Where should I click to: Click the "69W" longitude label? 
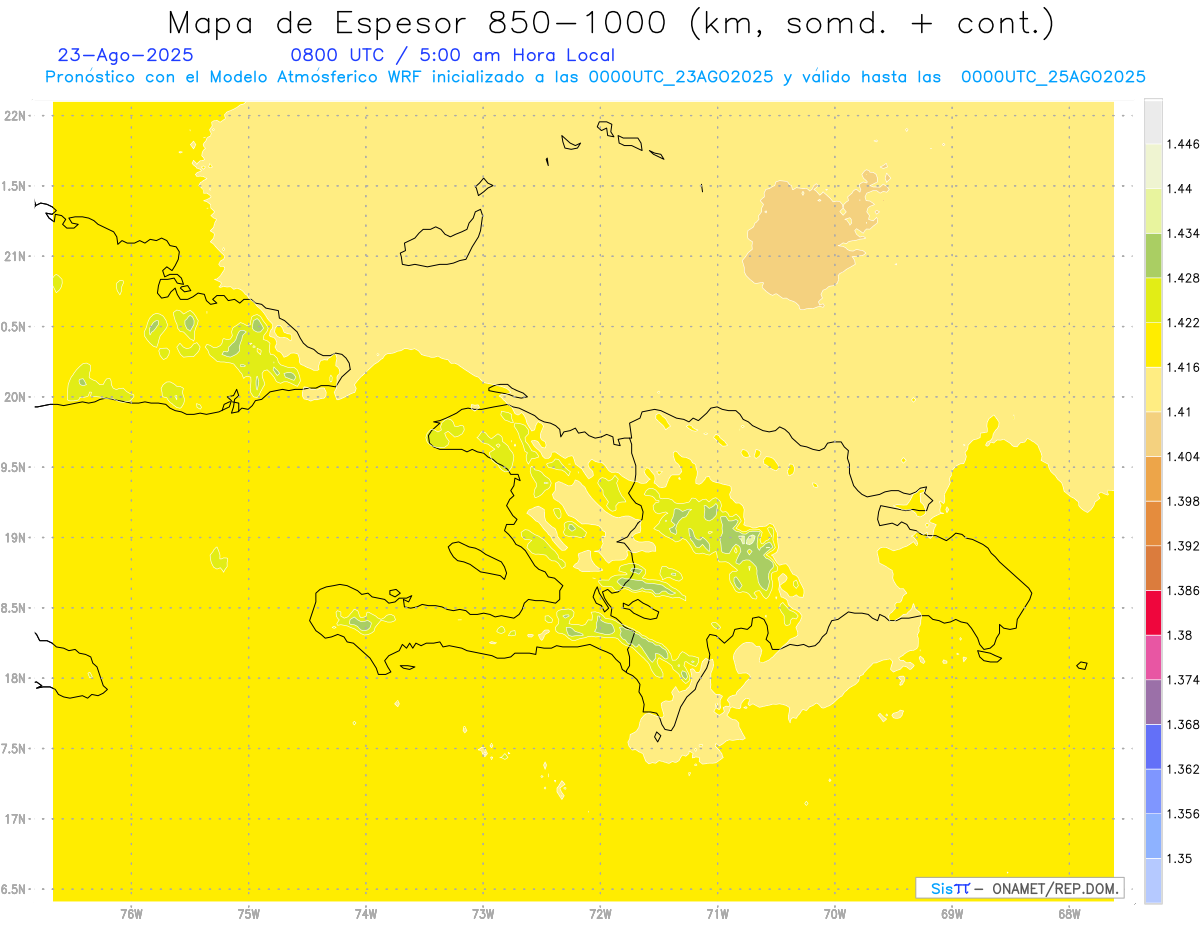tap(951, 914)
